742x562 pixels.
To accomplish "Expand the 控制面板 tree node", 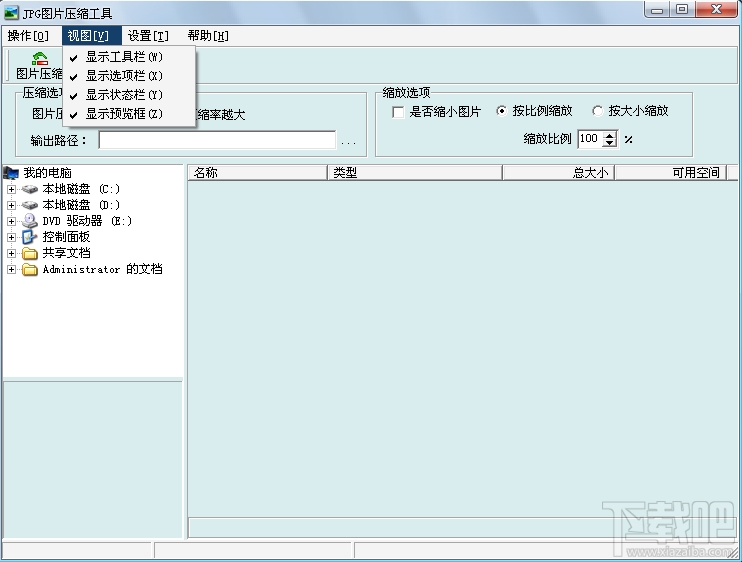I will point(11,237).
